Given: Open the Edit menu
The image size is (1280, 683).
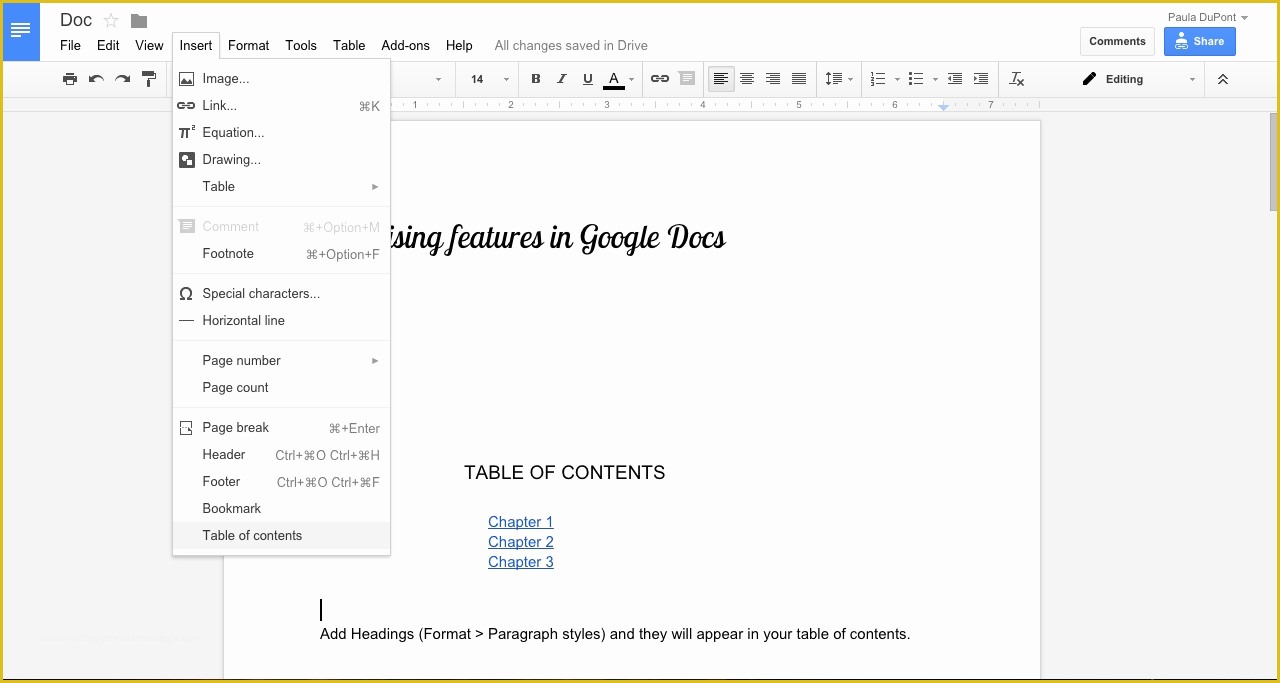Looking at the screenshot, I should click(108, 45).
